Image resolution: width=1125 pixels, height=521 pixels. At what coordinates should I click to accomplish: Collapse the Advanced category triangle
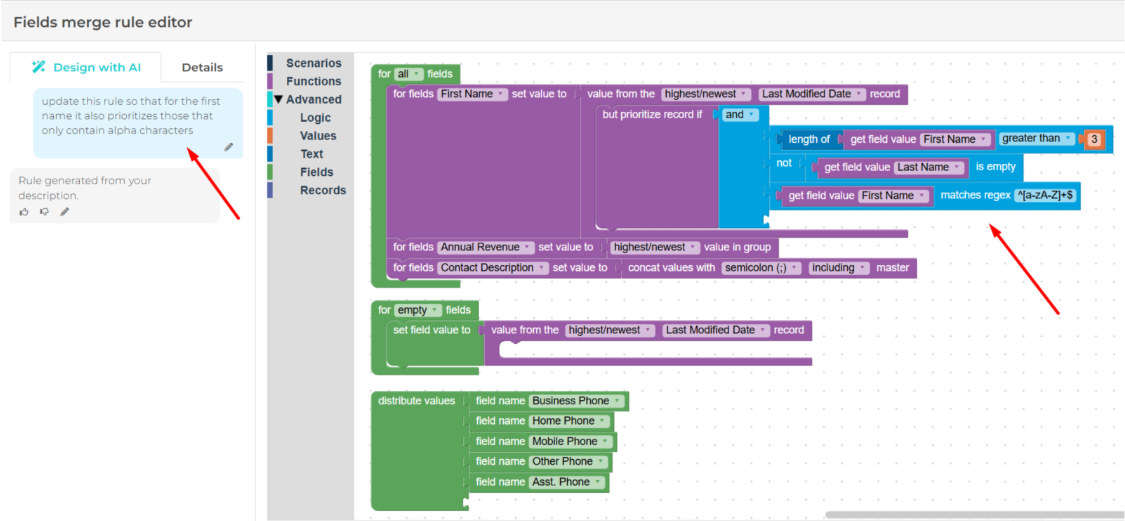(278, 100)
